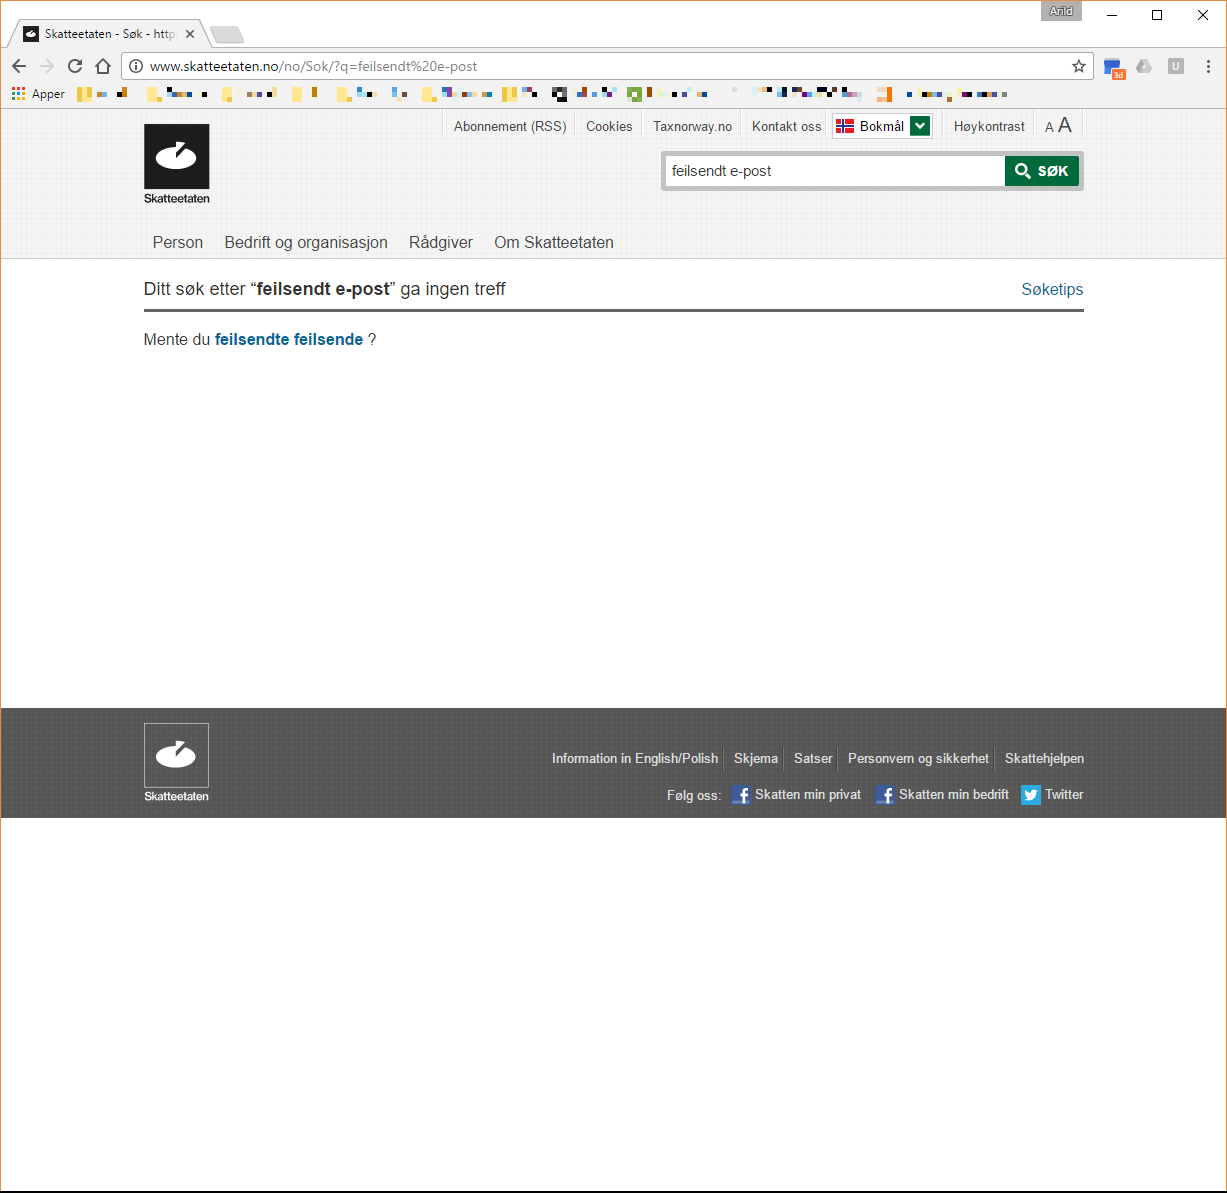Decrease text size with smaller A
1227x1193 pixels.
(1049, 127)
